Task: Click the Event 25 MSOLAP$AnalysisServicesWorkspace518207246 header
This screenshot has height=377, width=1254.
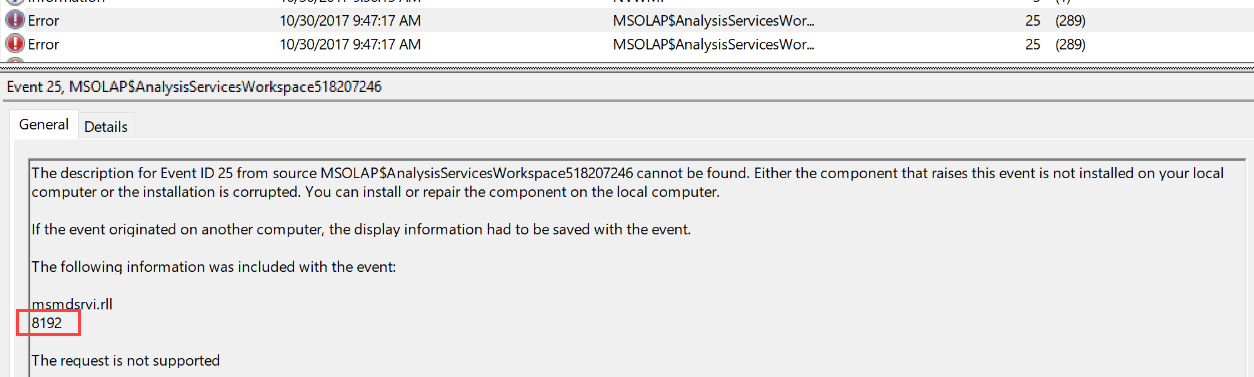Action: pyautogui.click(x=194, y=87)
